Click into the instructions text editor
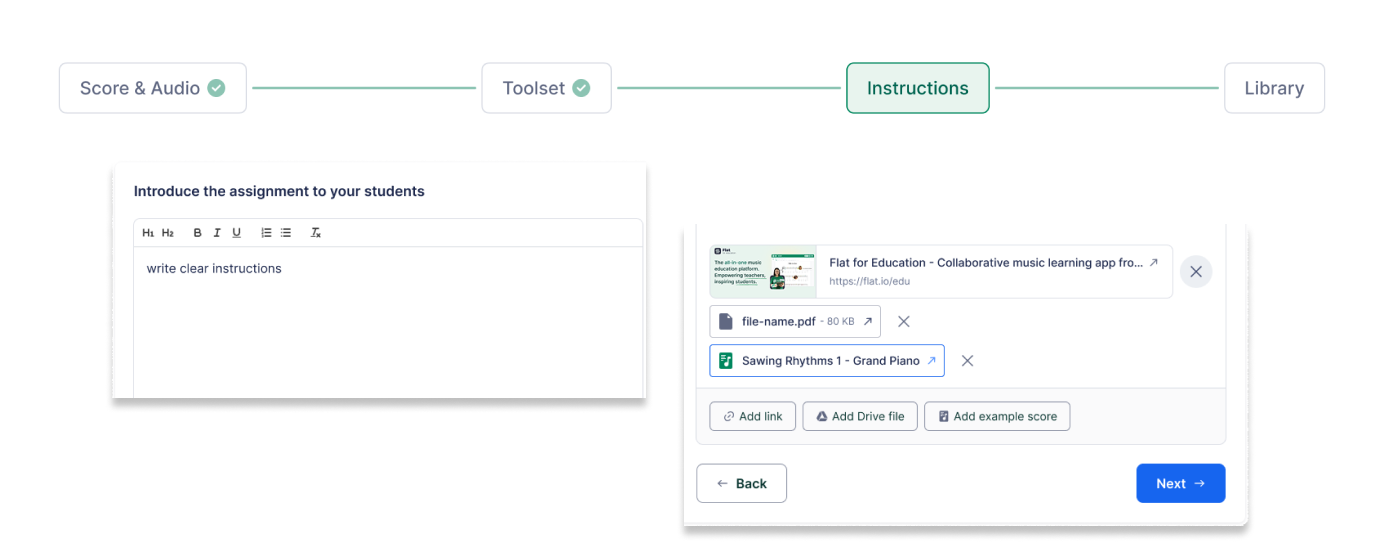The width and height of the screenshot is (1400, 560). tap(388, 320)
